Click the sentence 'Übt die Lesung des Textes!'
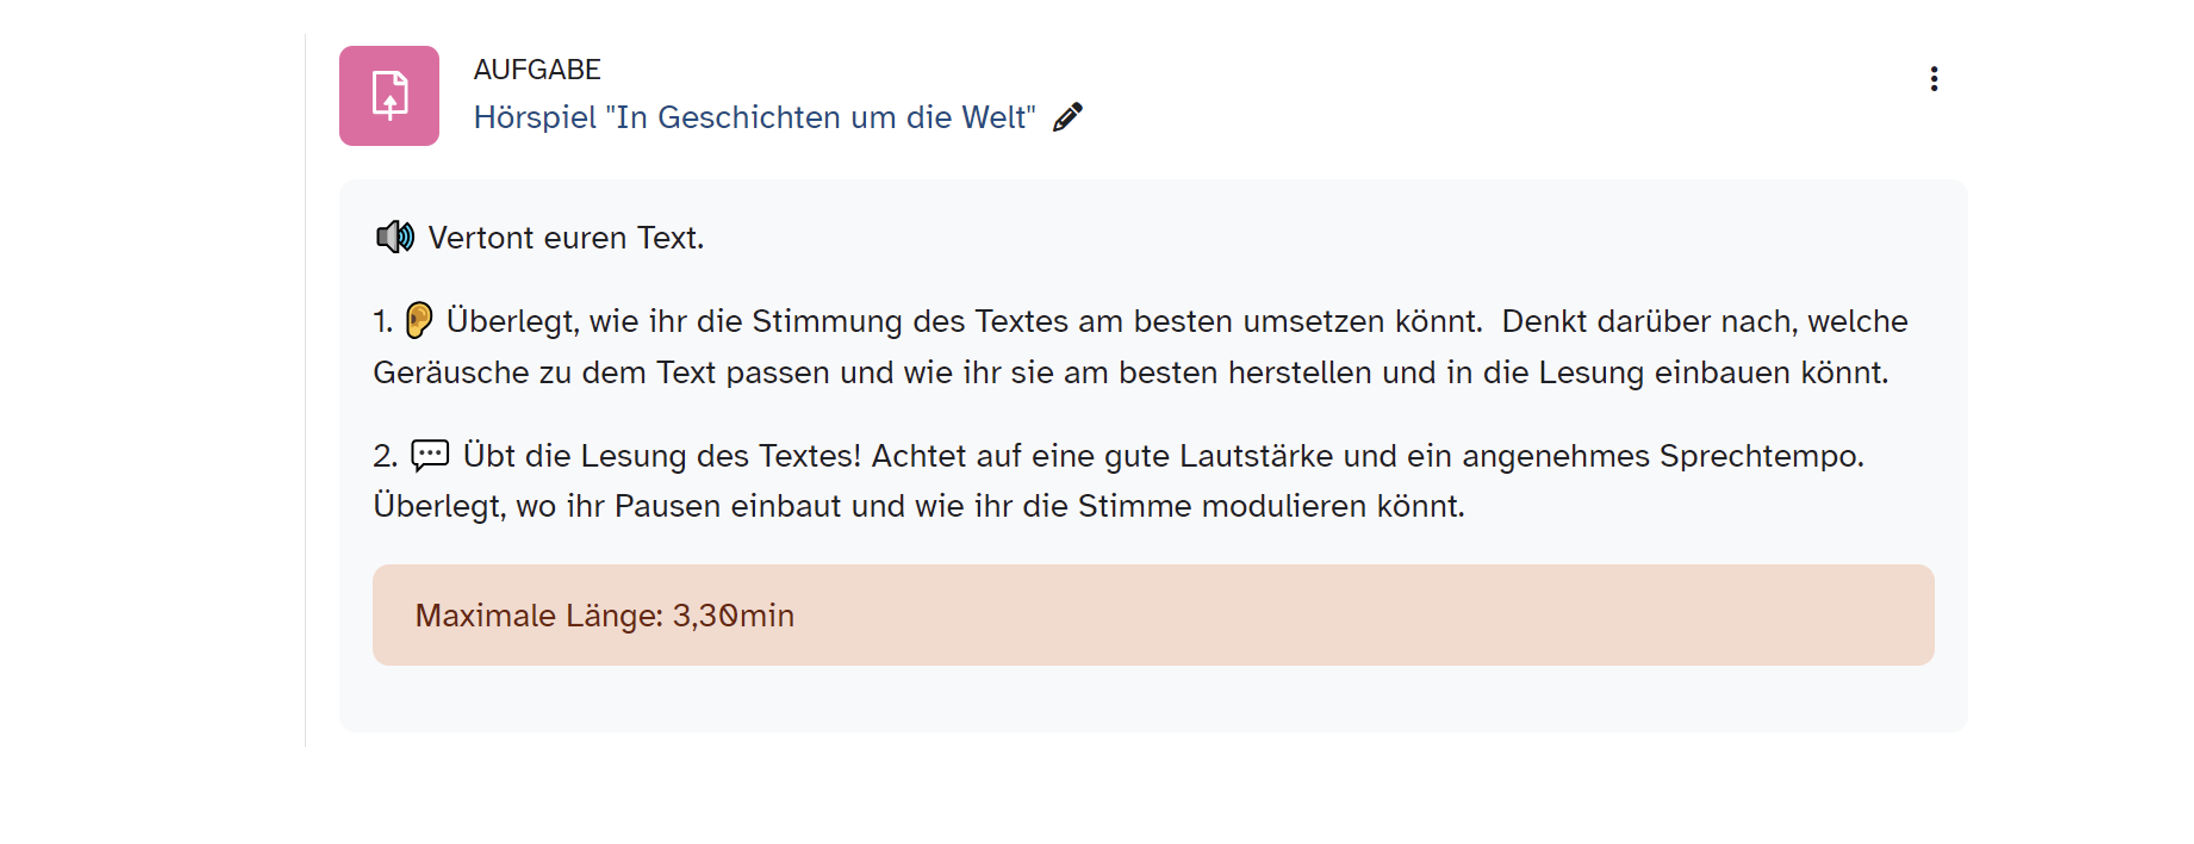The height and width of the screenshot is (844, 2194). click(661, 456)
